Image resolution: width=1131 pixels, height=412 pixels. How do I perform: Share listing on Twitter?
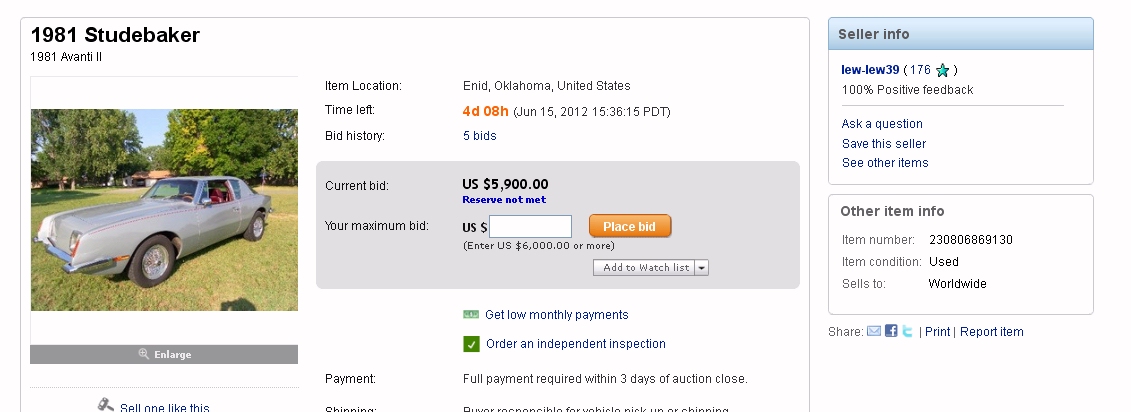point(907,331)
